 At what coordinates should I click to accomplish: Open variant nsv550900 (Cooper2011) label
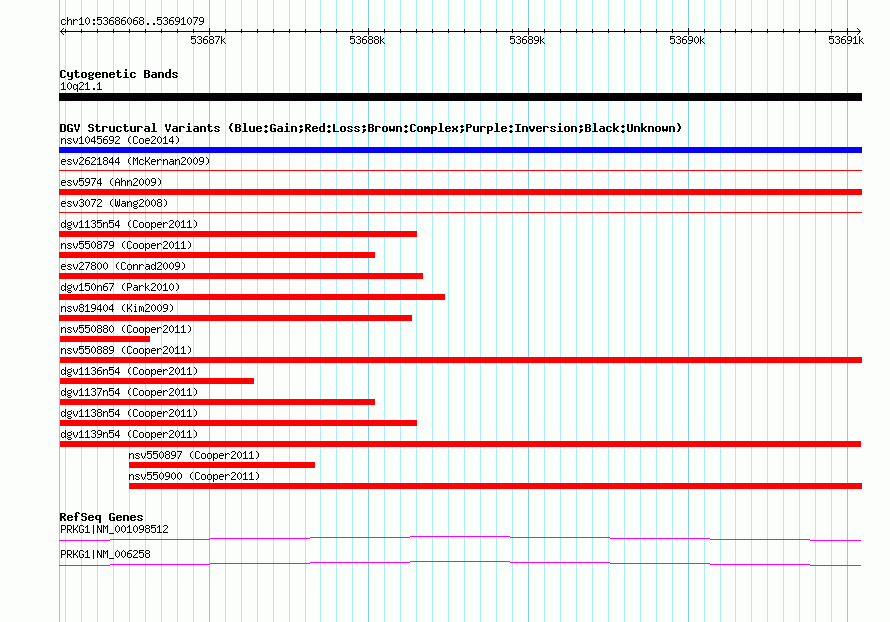[x=194, y=476]
